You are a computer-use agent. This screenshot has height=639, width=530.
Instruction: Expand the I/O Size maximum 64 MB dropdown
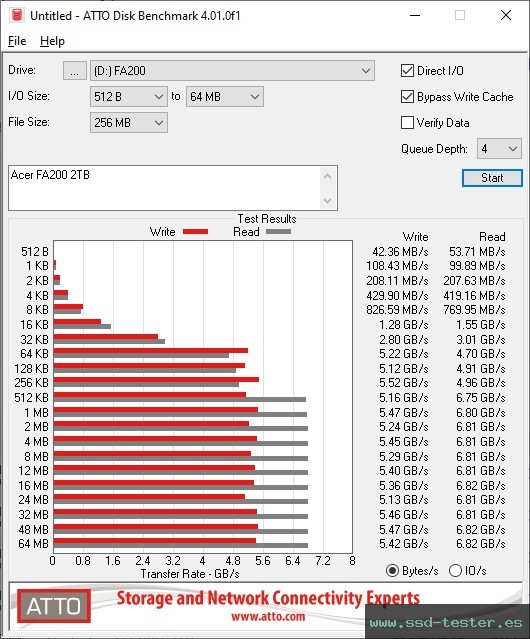(225, 97)
